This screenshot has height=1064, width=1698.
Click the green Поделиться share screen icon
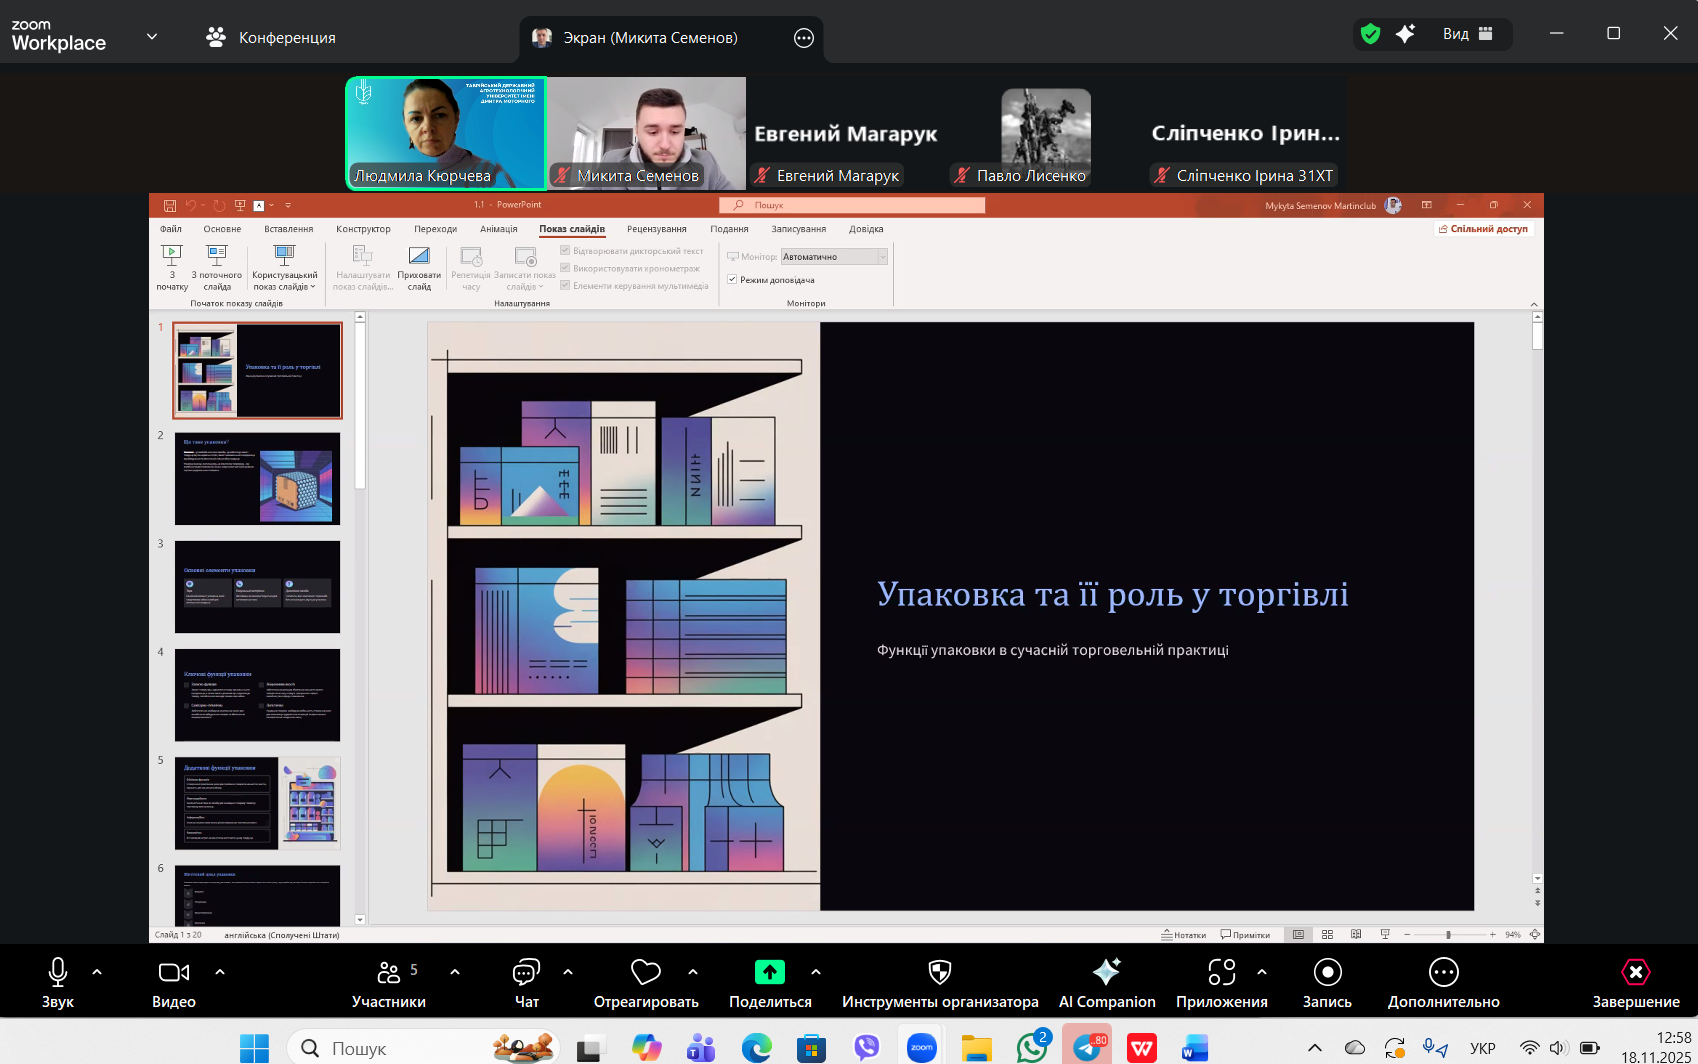(x=769, y=972)
